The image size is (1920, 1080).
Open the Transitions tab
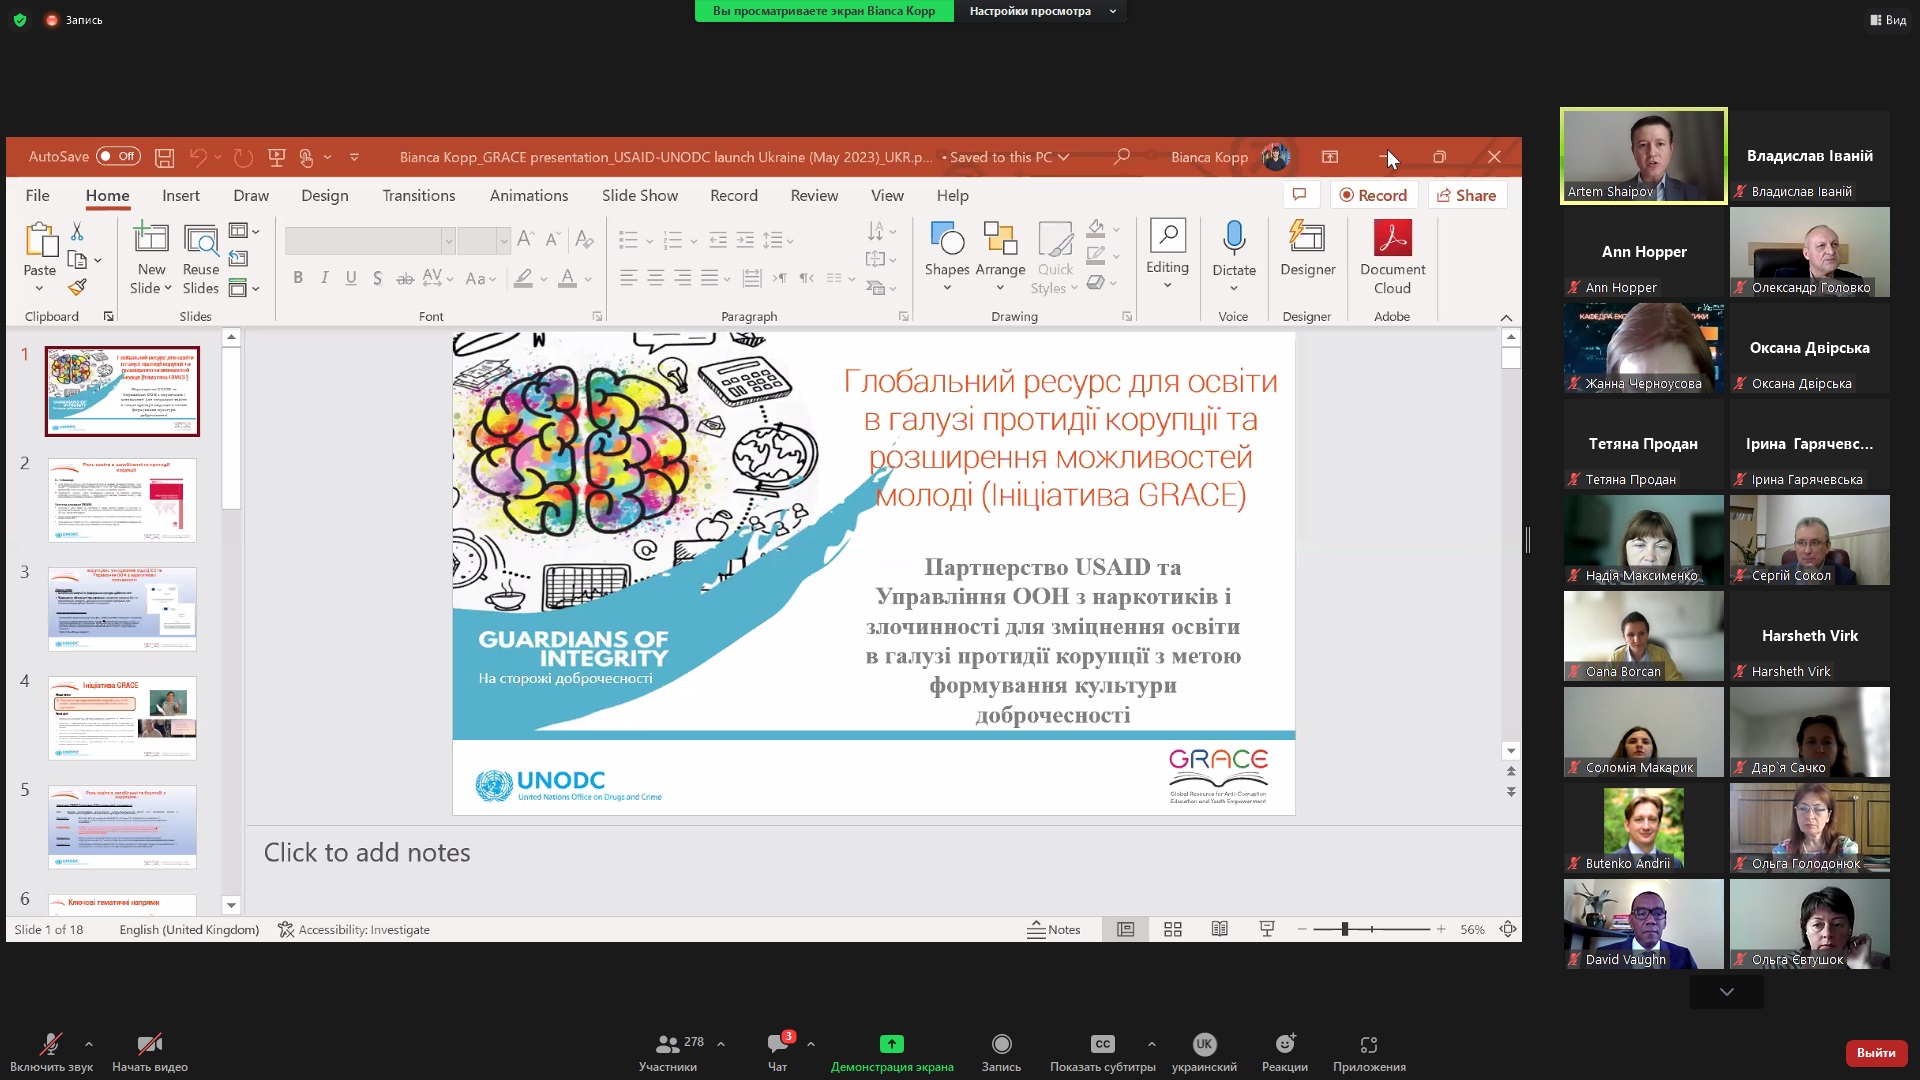419,195
